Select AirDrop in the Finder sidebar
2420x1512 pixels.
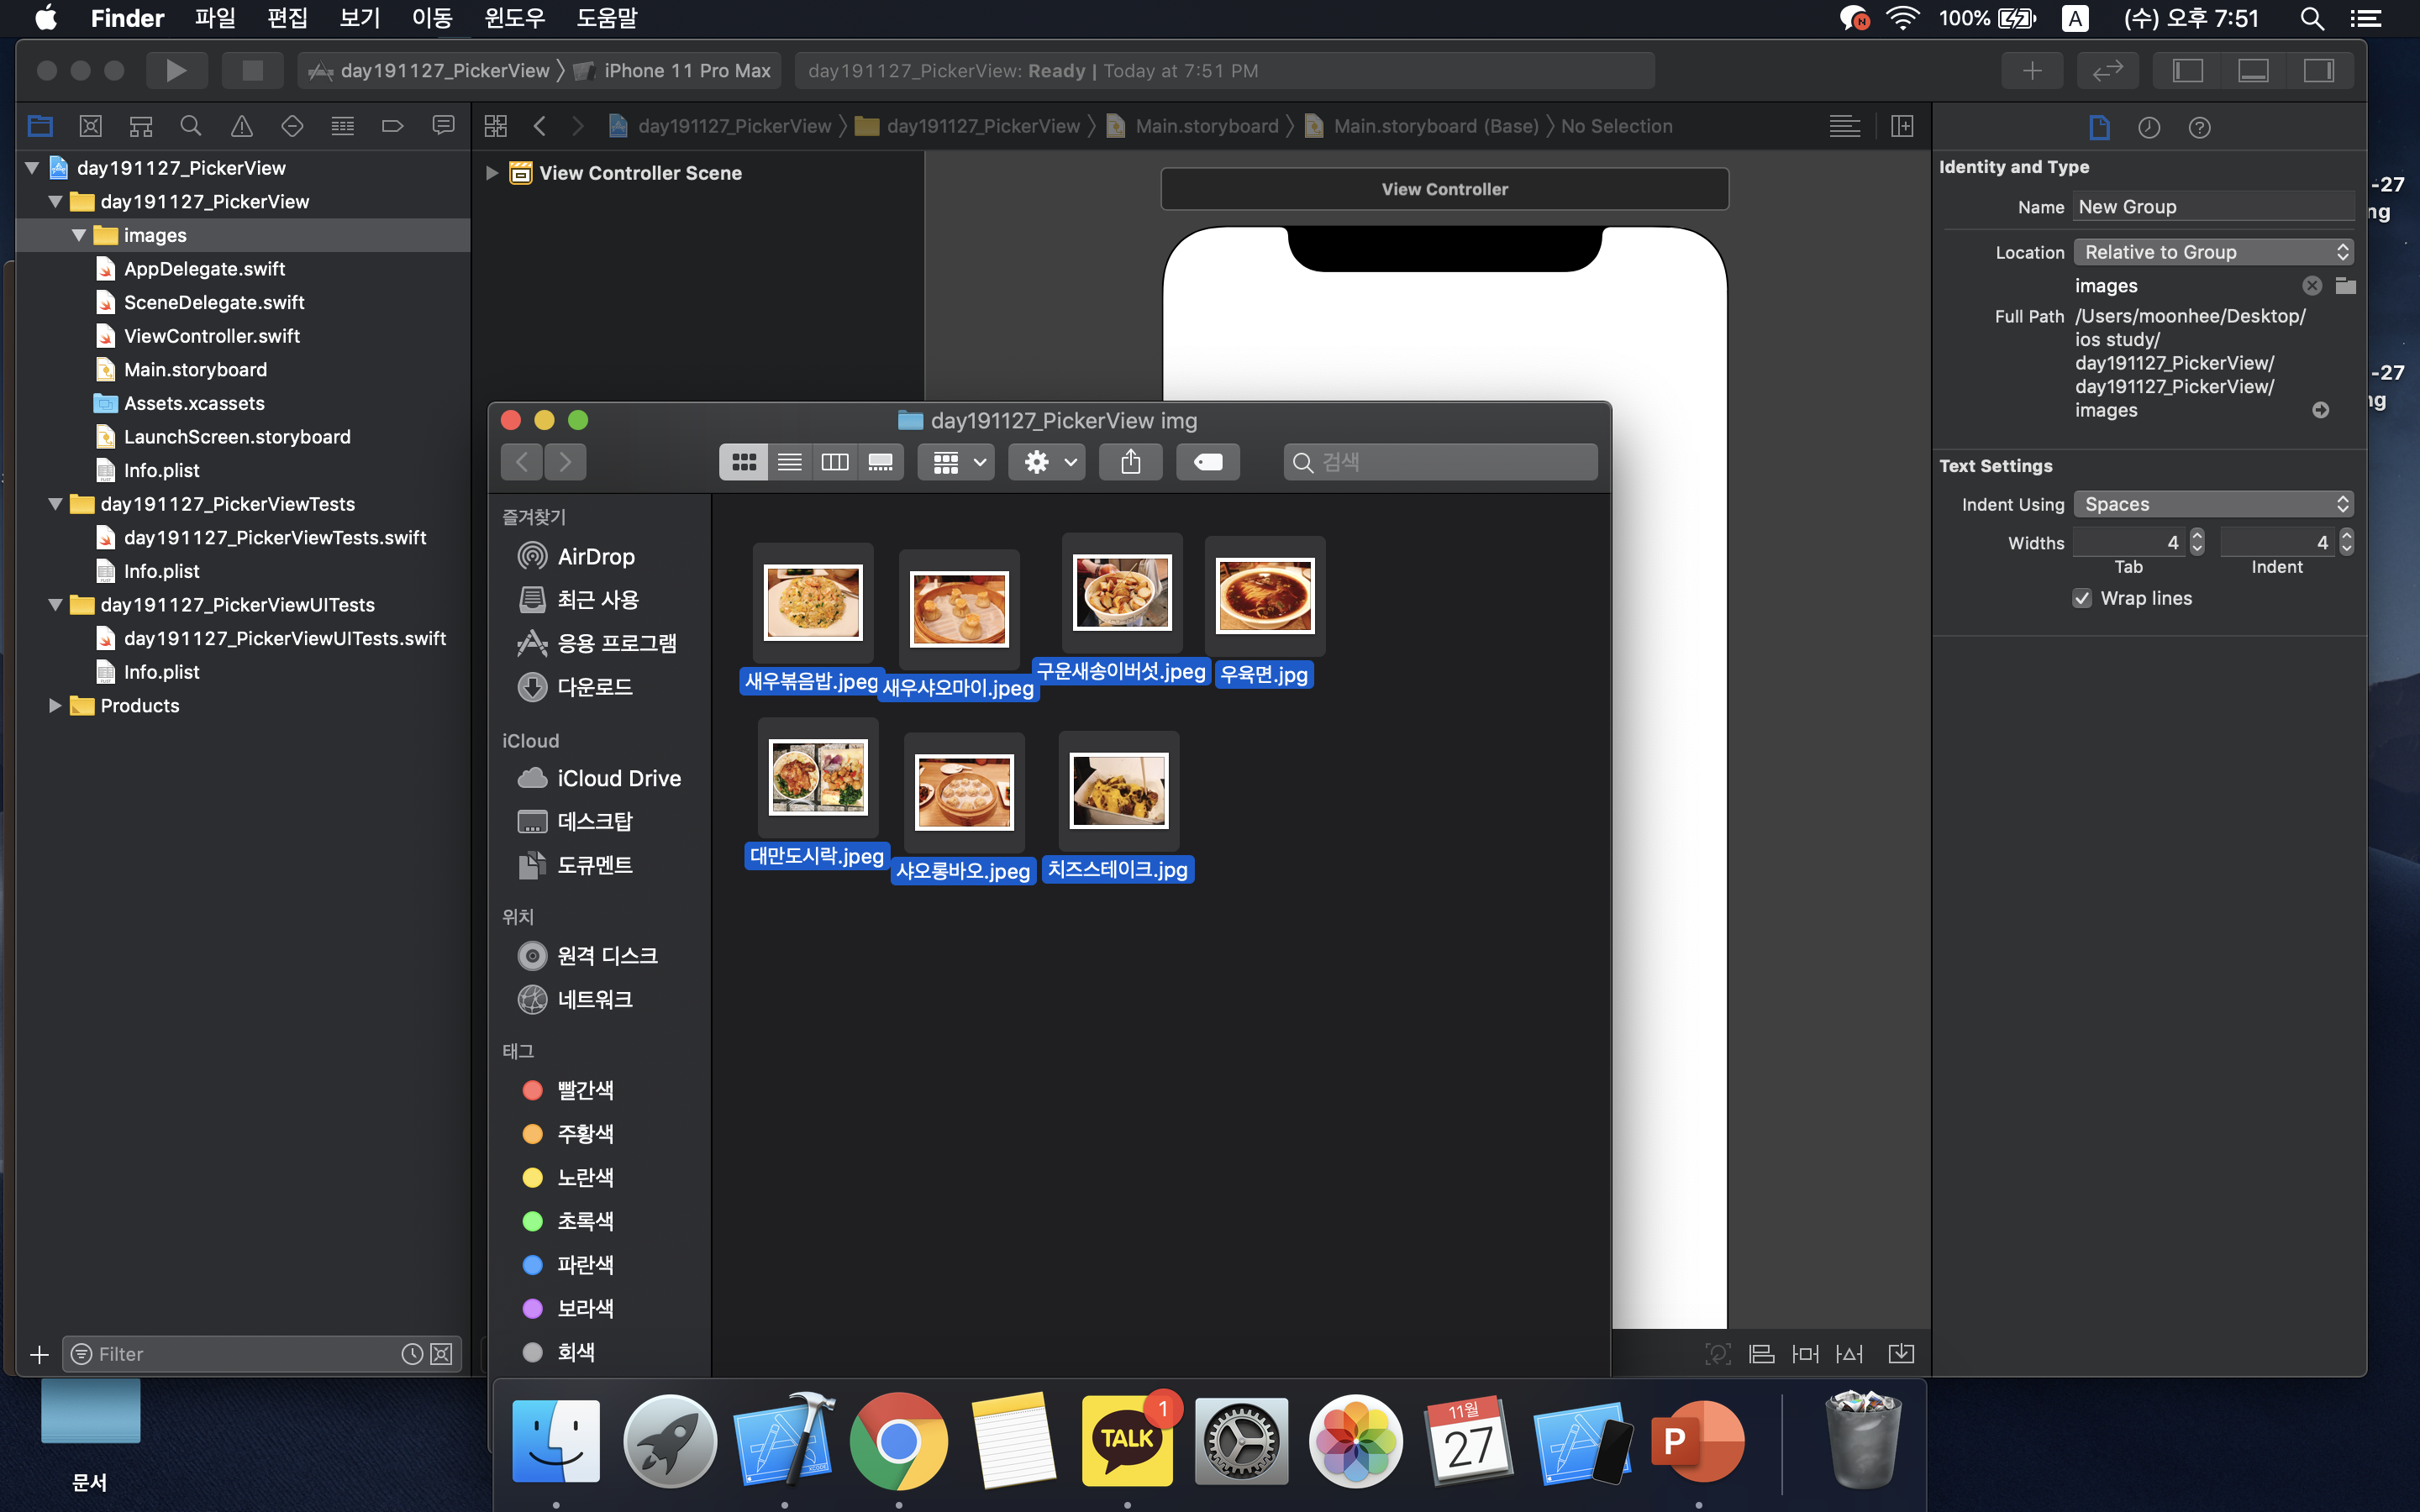coord(595,556)
